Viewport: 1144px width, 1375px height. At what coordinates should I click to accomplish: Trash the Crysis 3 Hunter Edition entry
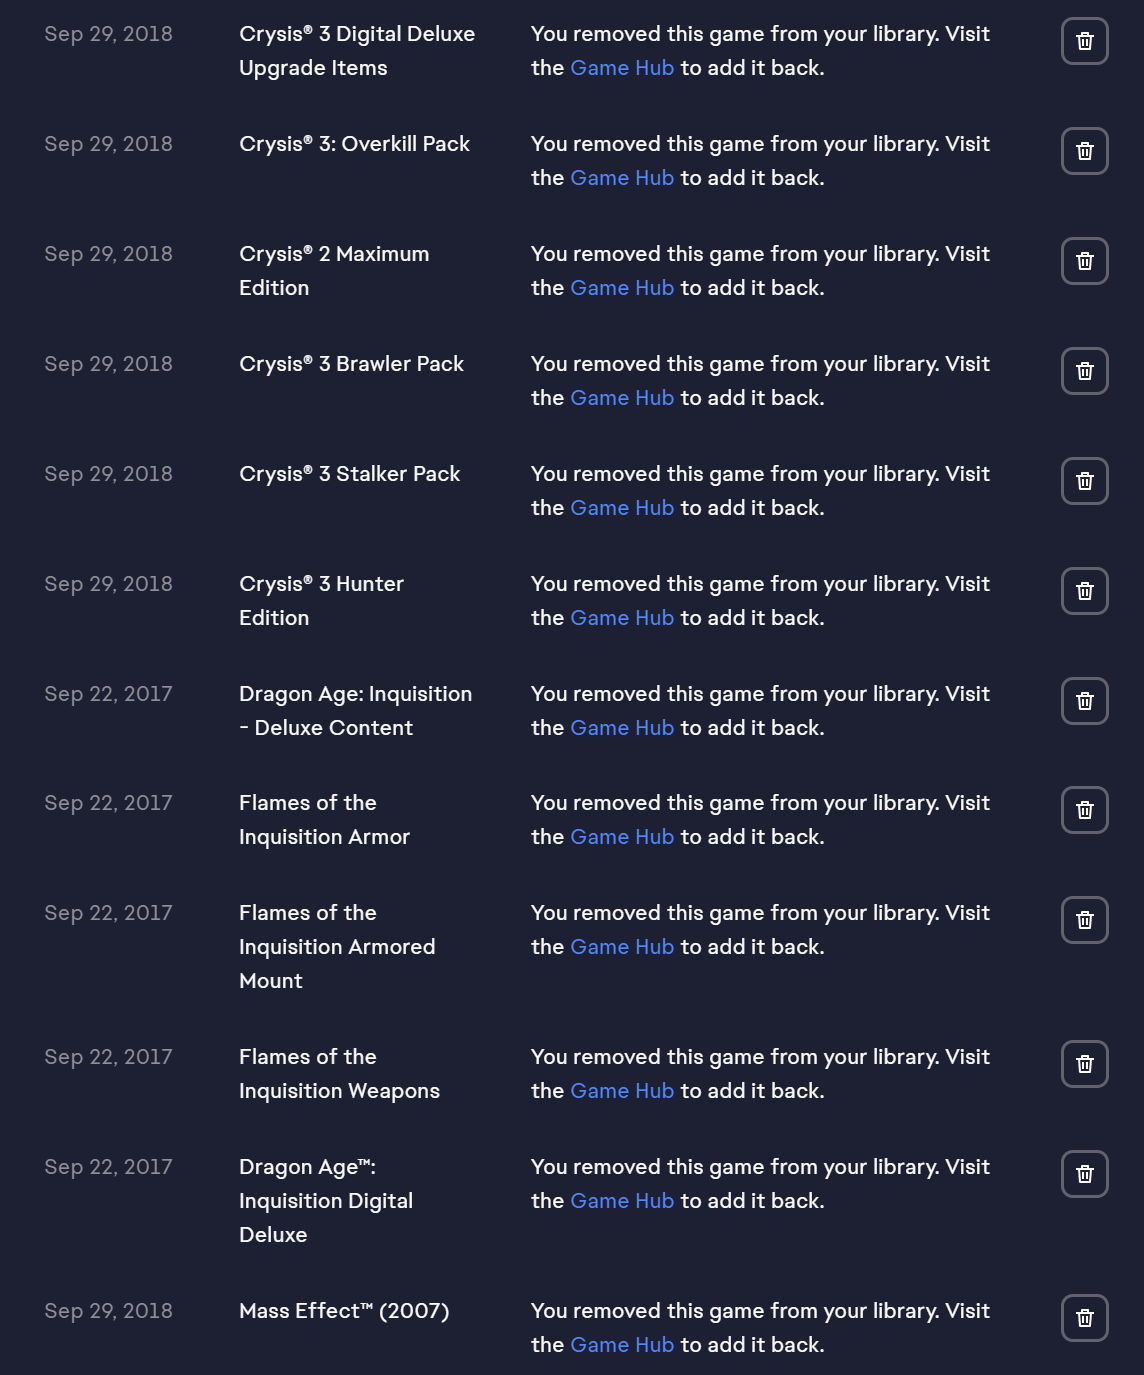1084,591
